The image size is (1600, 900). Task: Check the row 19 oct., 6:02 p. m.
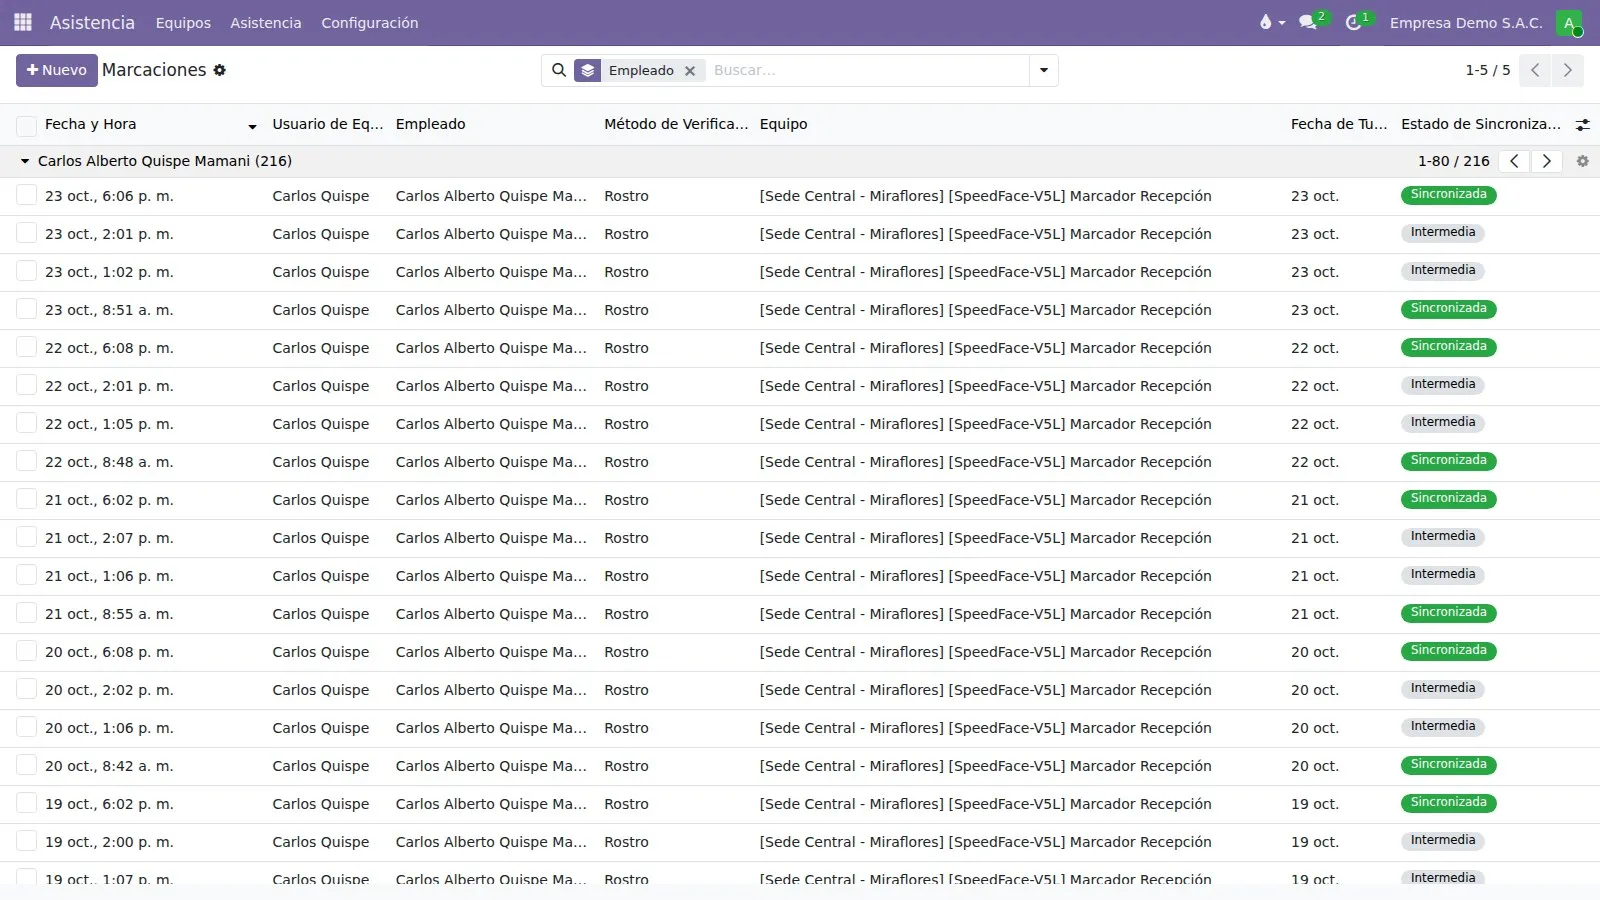click(27, 803)
